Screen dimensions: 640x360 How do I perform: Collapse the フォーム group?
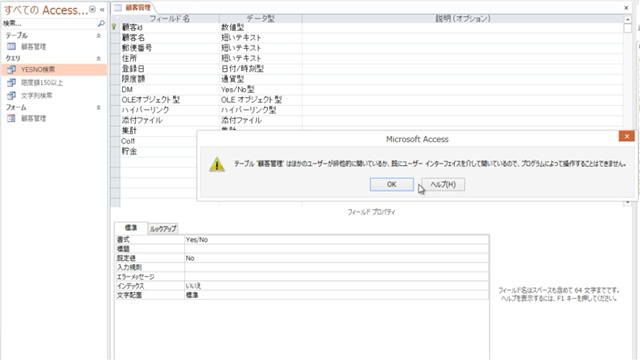coord(98,107)
